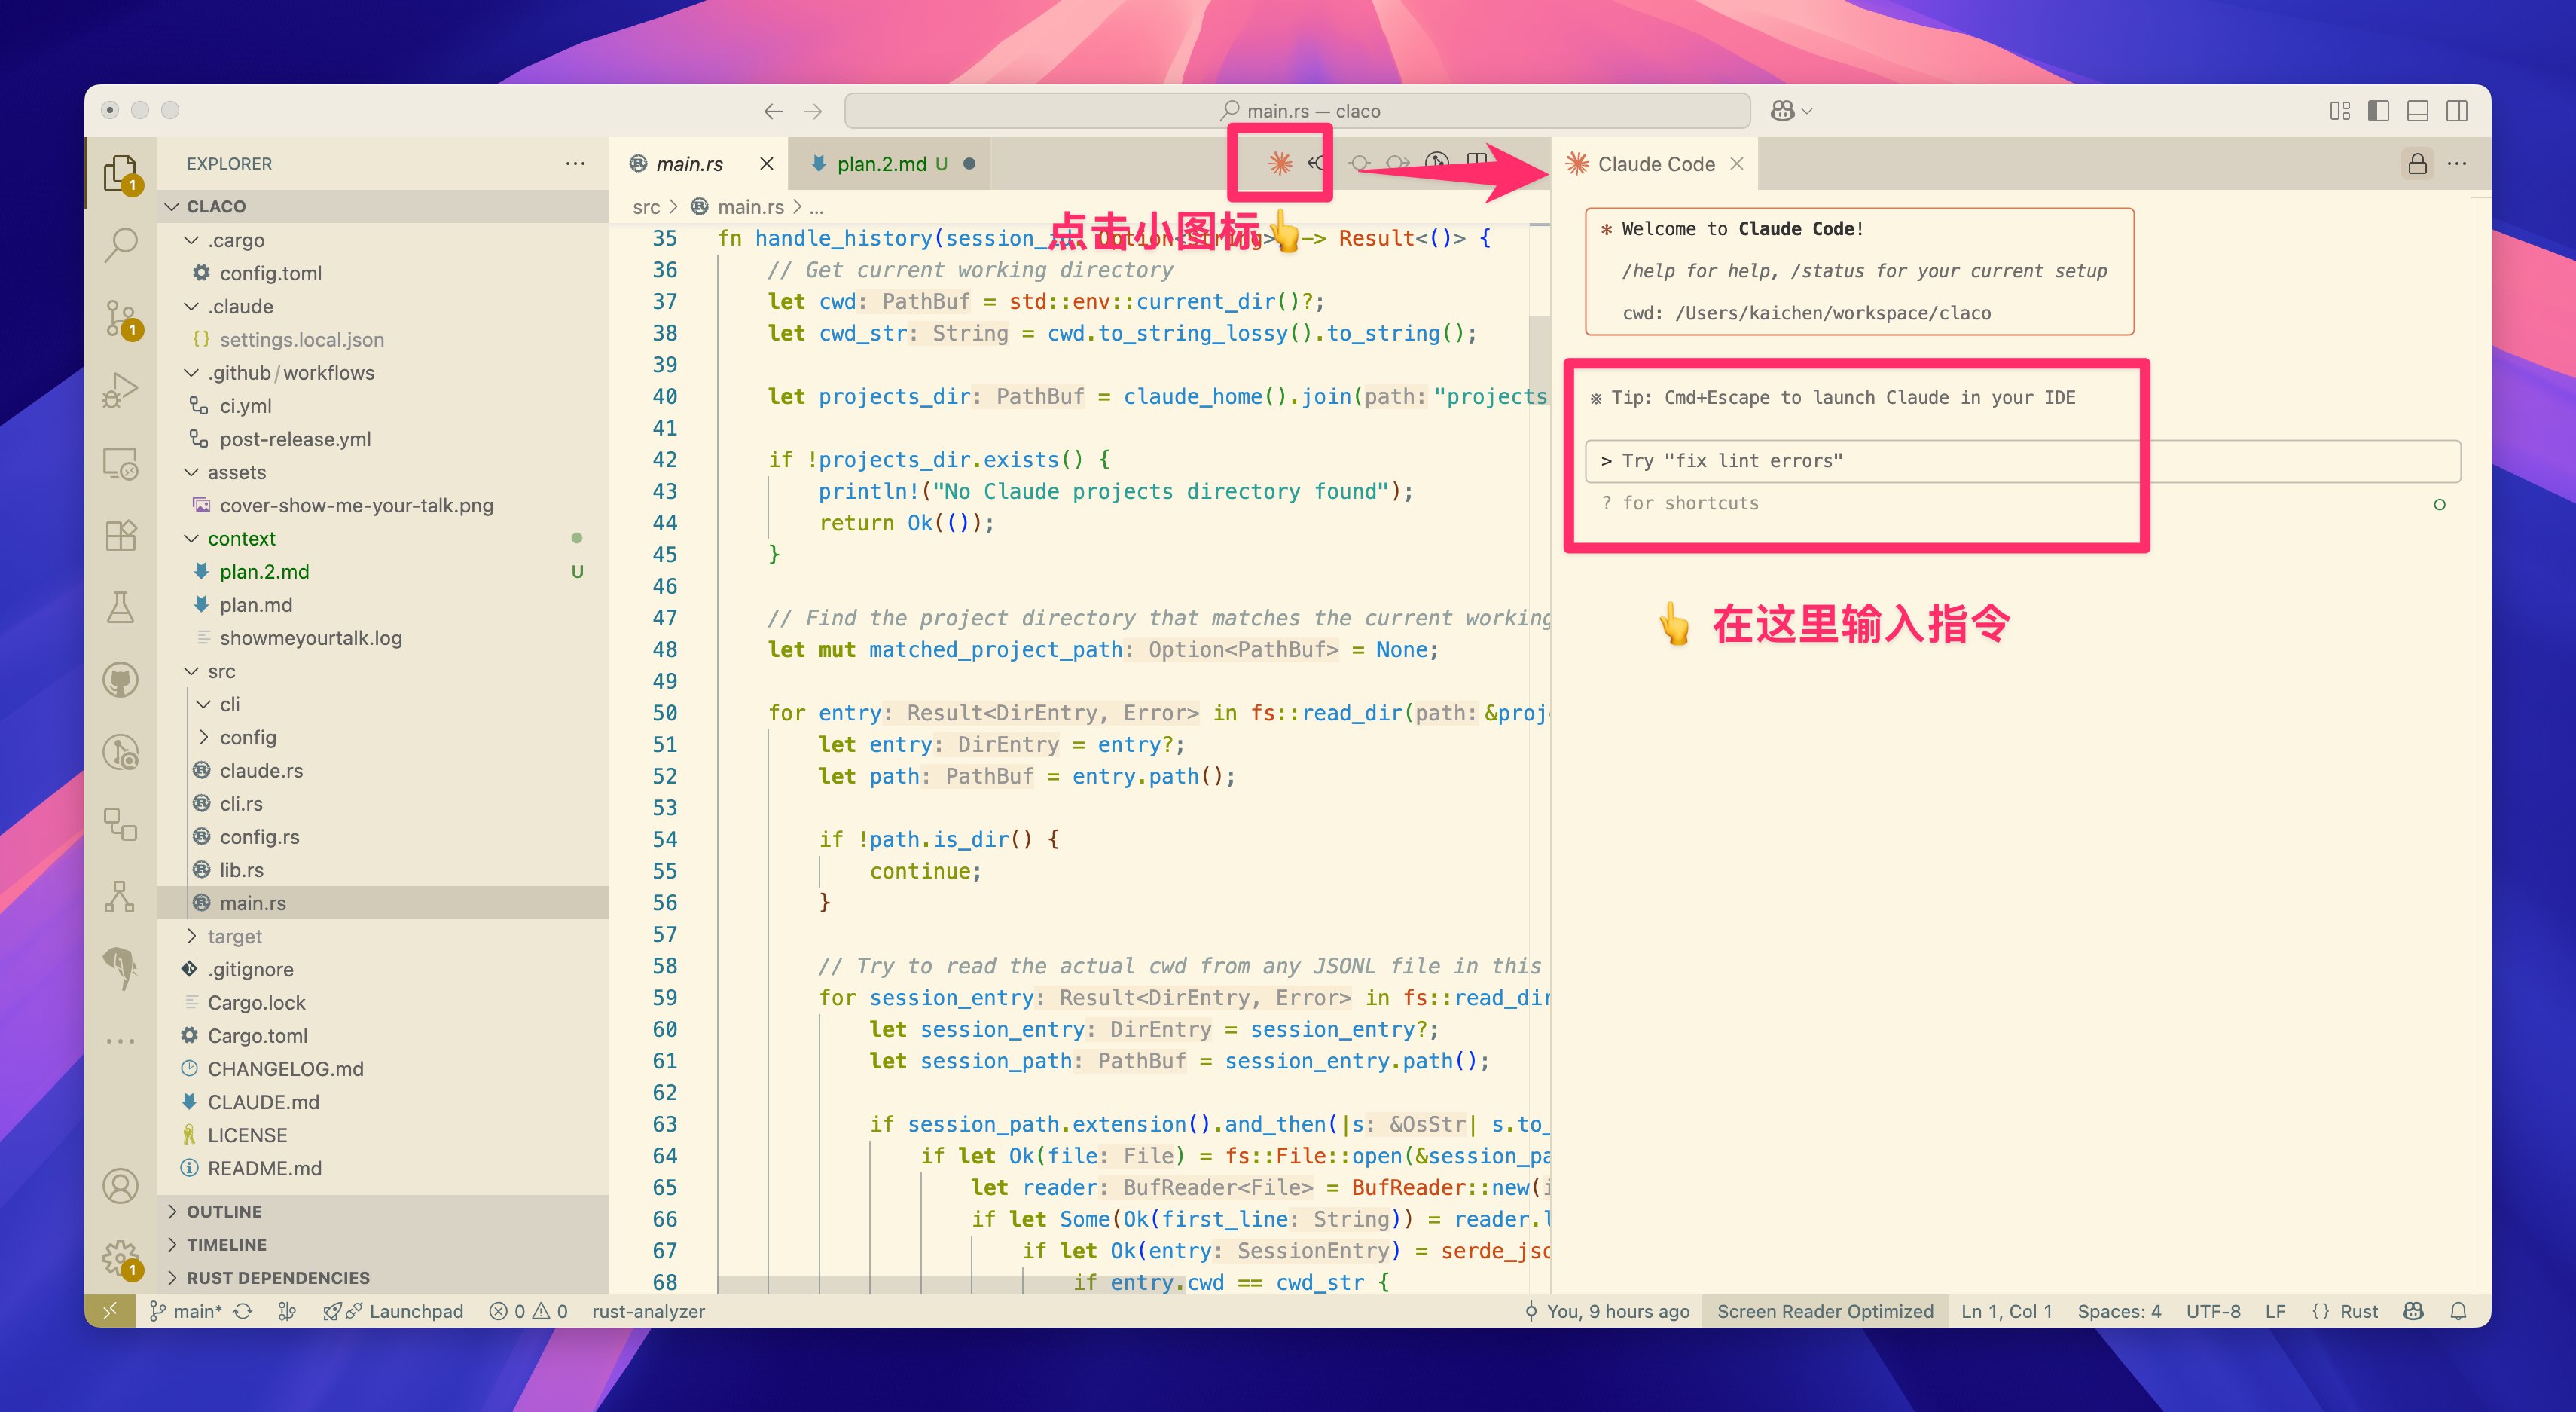Toggle the bottom panel
This screenshot has width=2576, height=1412.
coord(2418,111)
